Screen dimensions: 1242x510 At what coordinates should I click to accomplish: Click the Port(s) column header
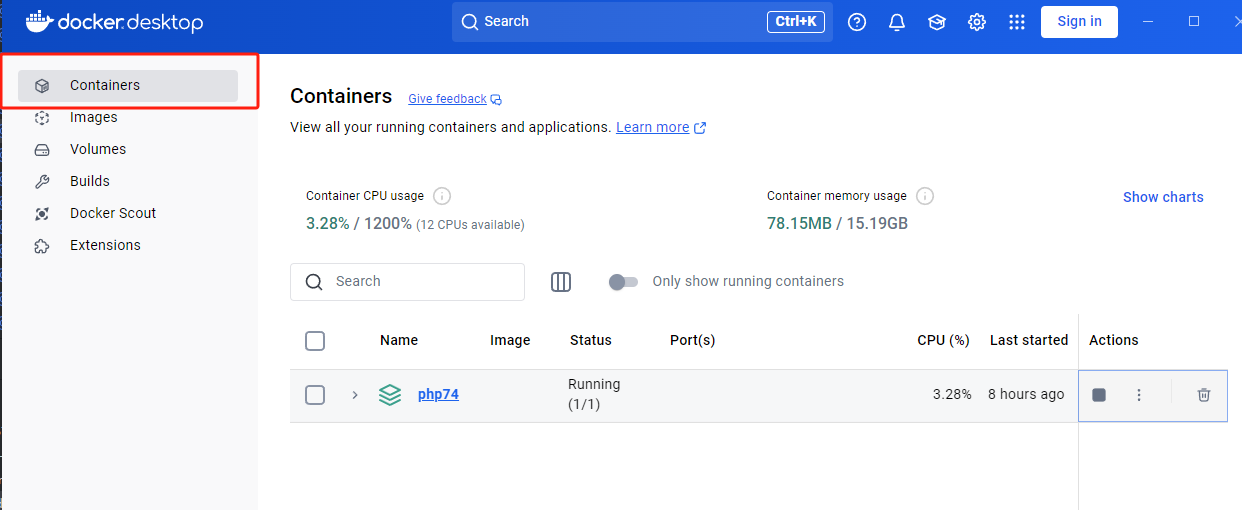(x=692, y=341)
